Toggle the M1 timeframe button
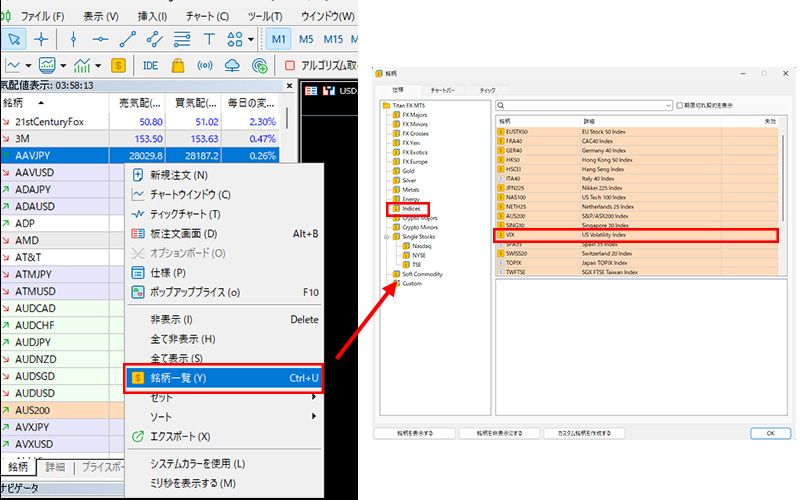Image resolution: width=800 pixels, height=500 pixels. (278, 39)
